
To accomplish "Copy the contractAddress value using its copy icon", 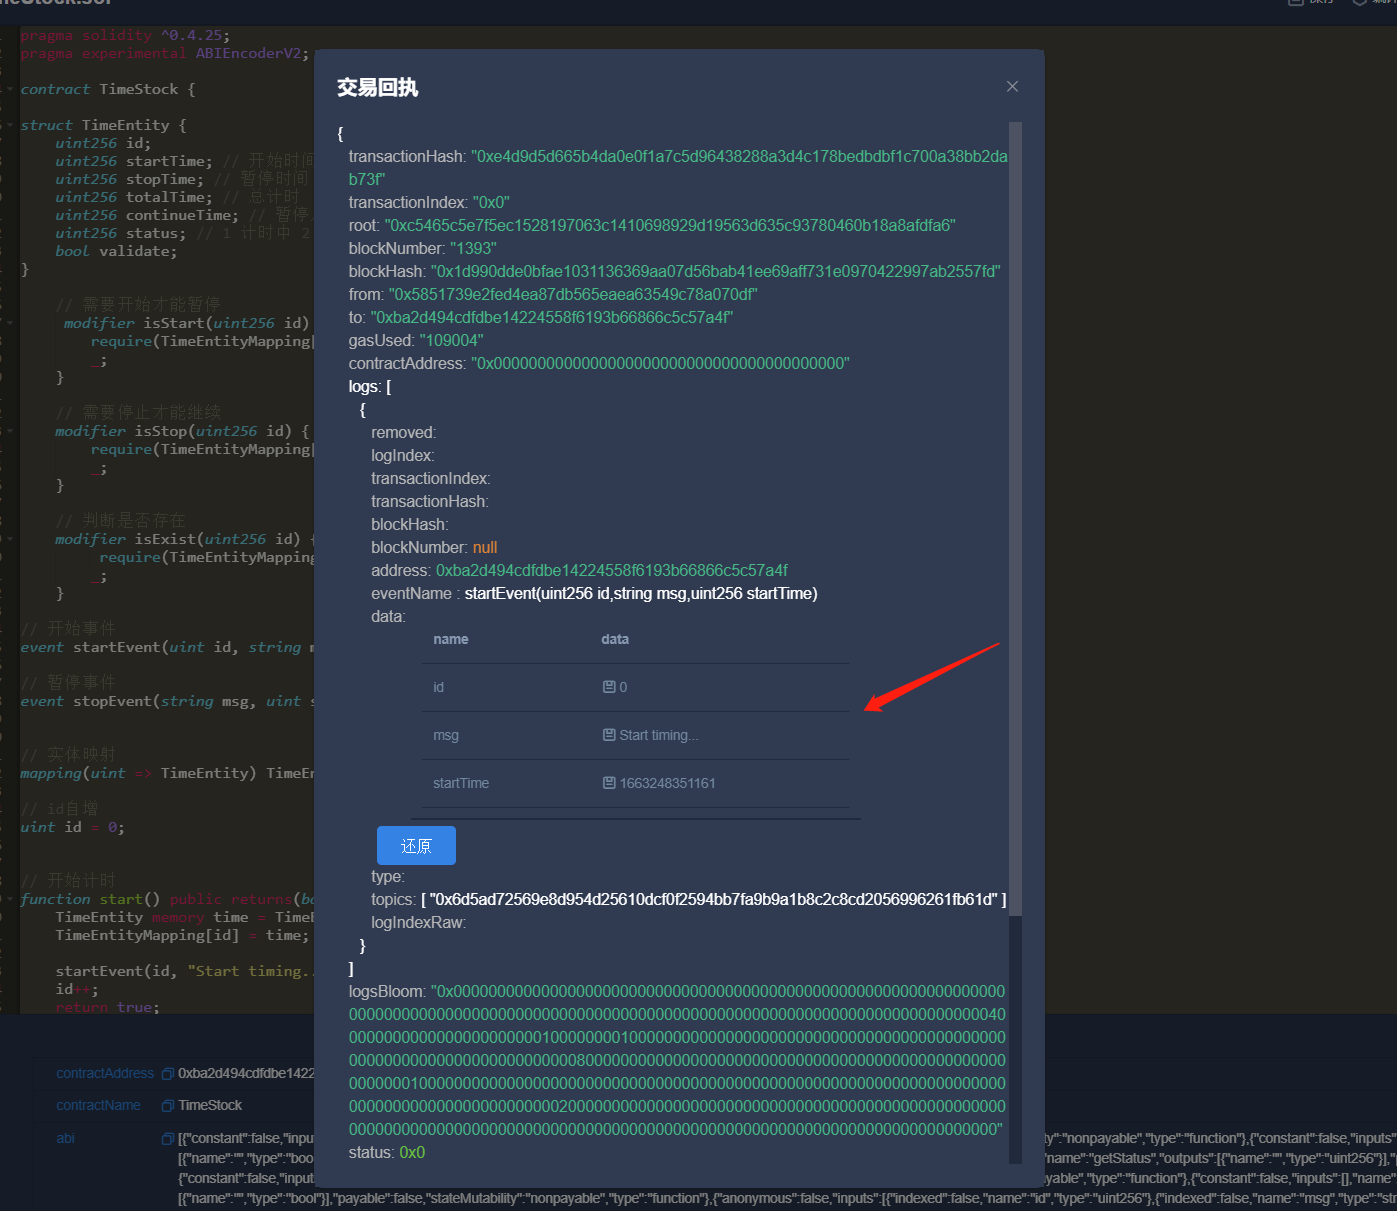I will pos(168,1073).
